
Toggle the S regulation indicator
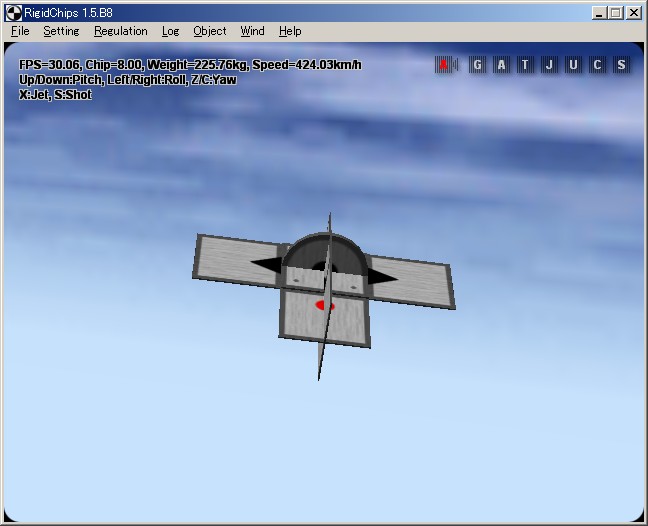pyautogui.click(x=621, y=65)
